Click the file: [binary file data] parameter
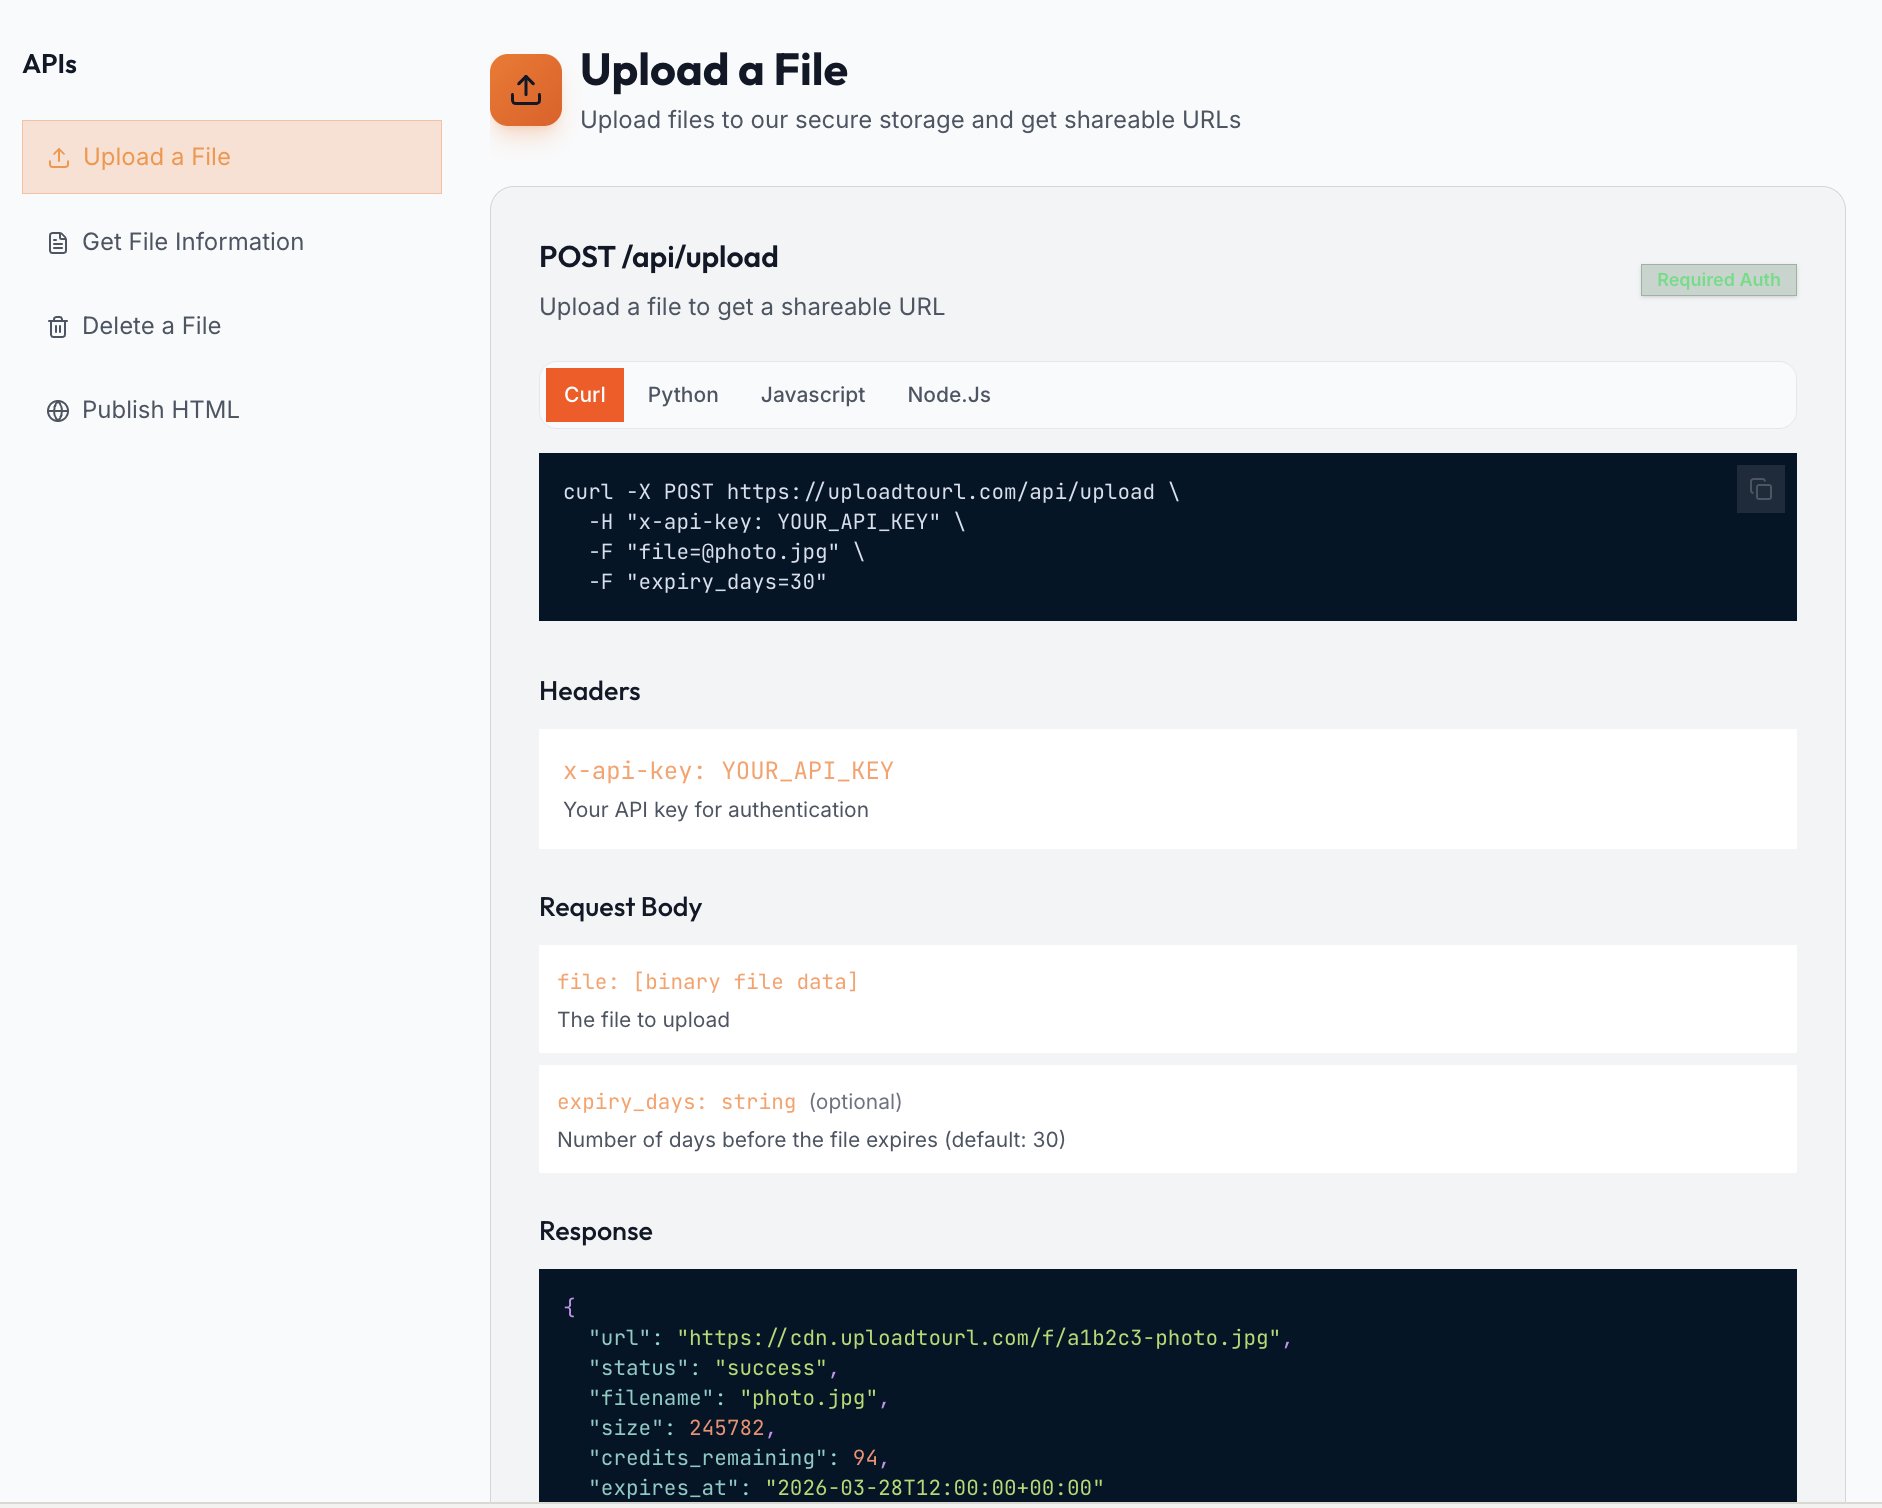 tap(708, 982)
